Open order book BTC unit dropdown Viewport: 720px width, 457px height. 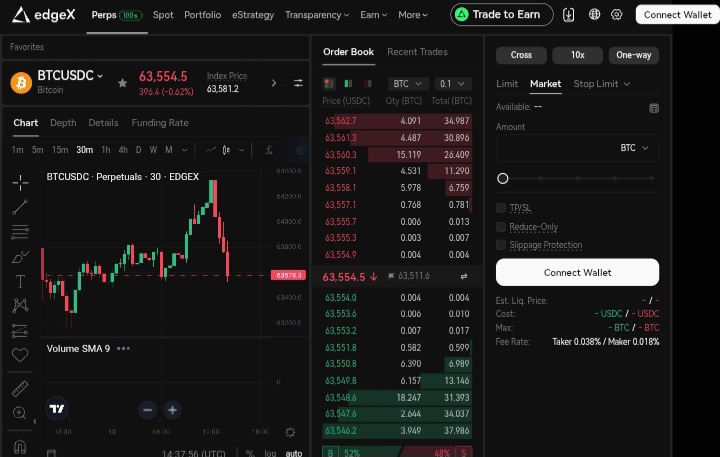pyautogui.click(x=408, y=84)
